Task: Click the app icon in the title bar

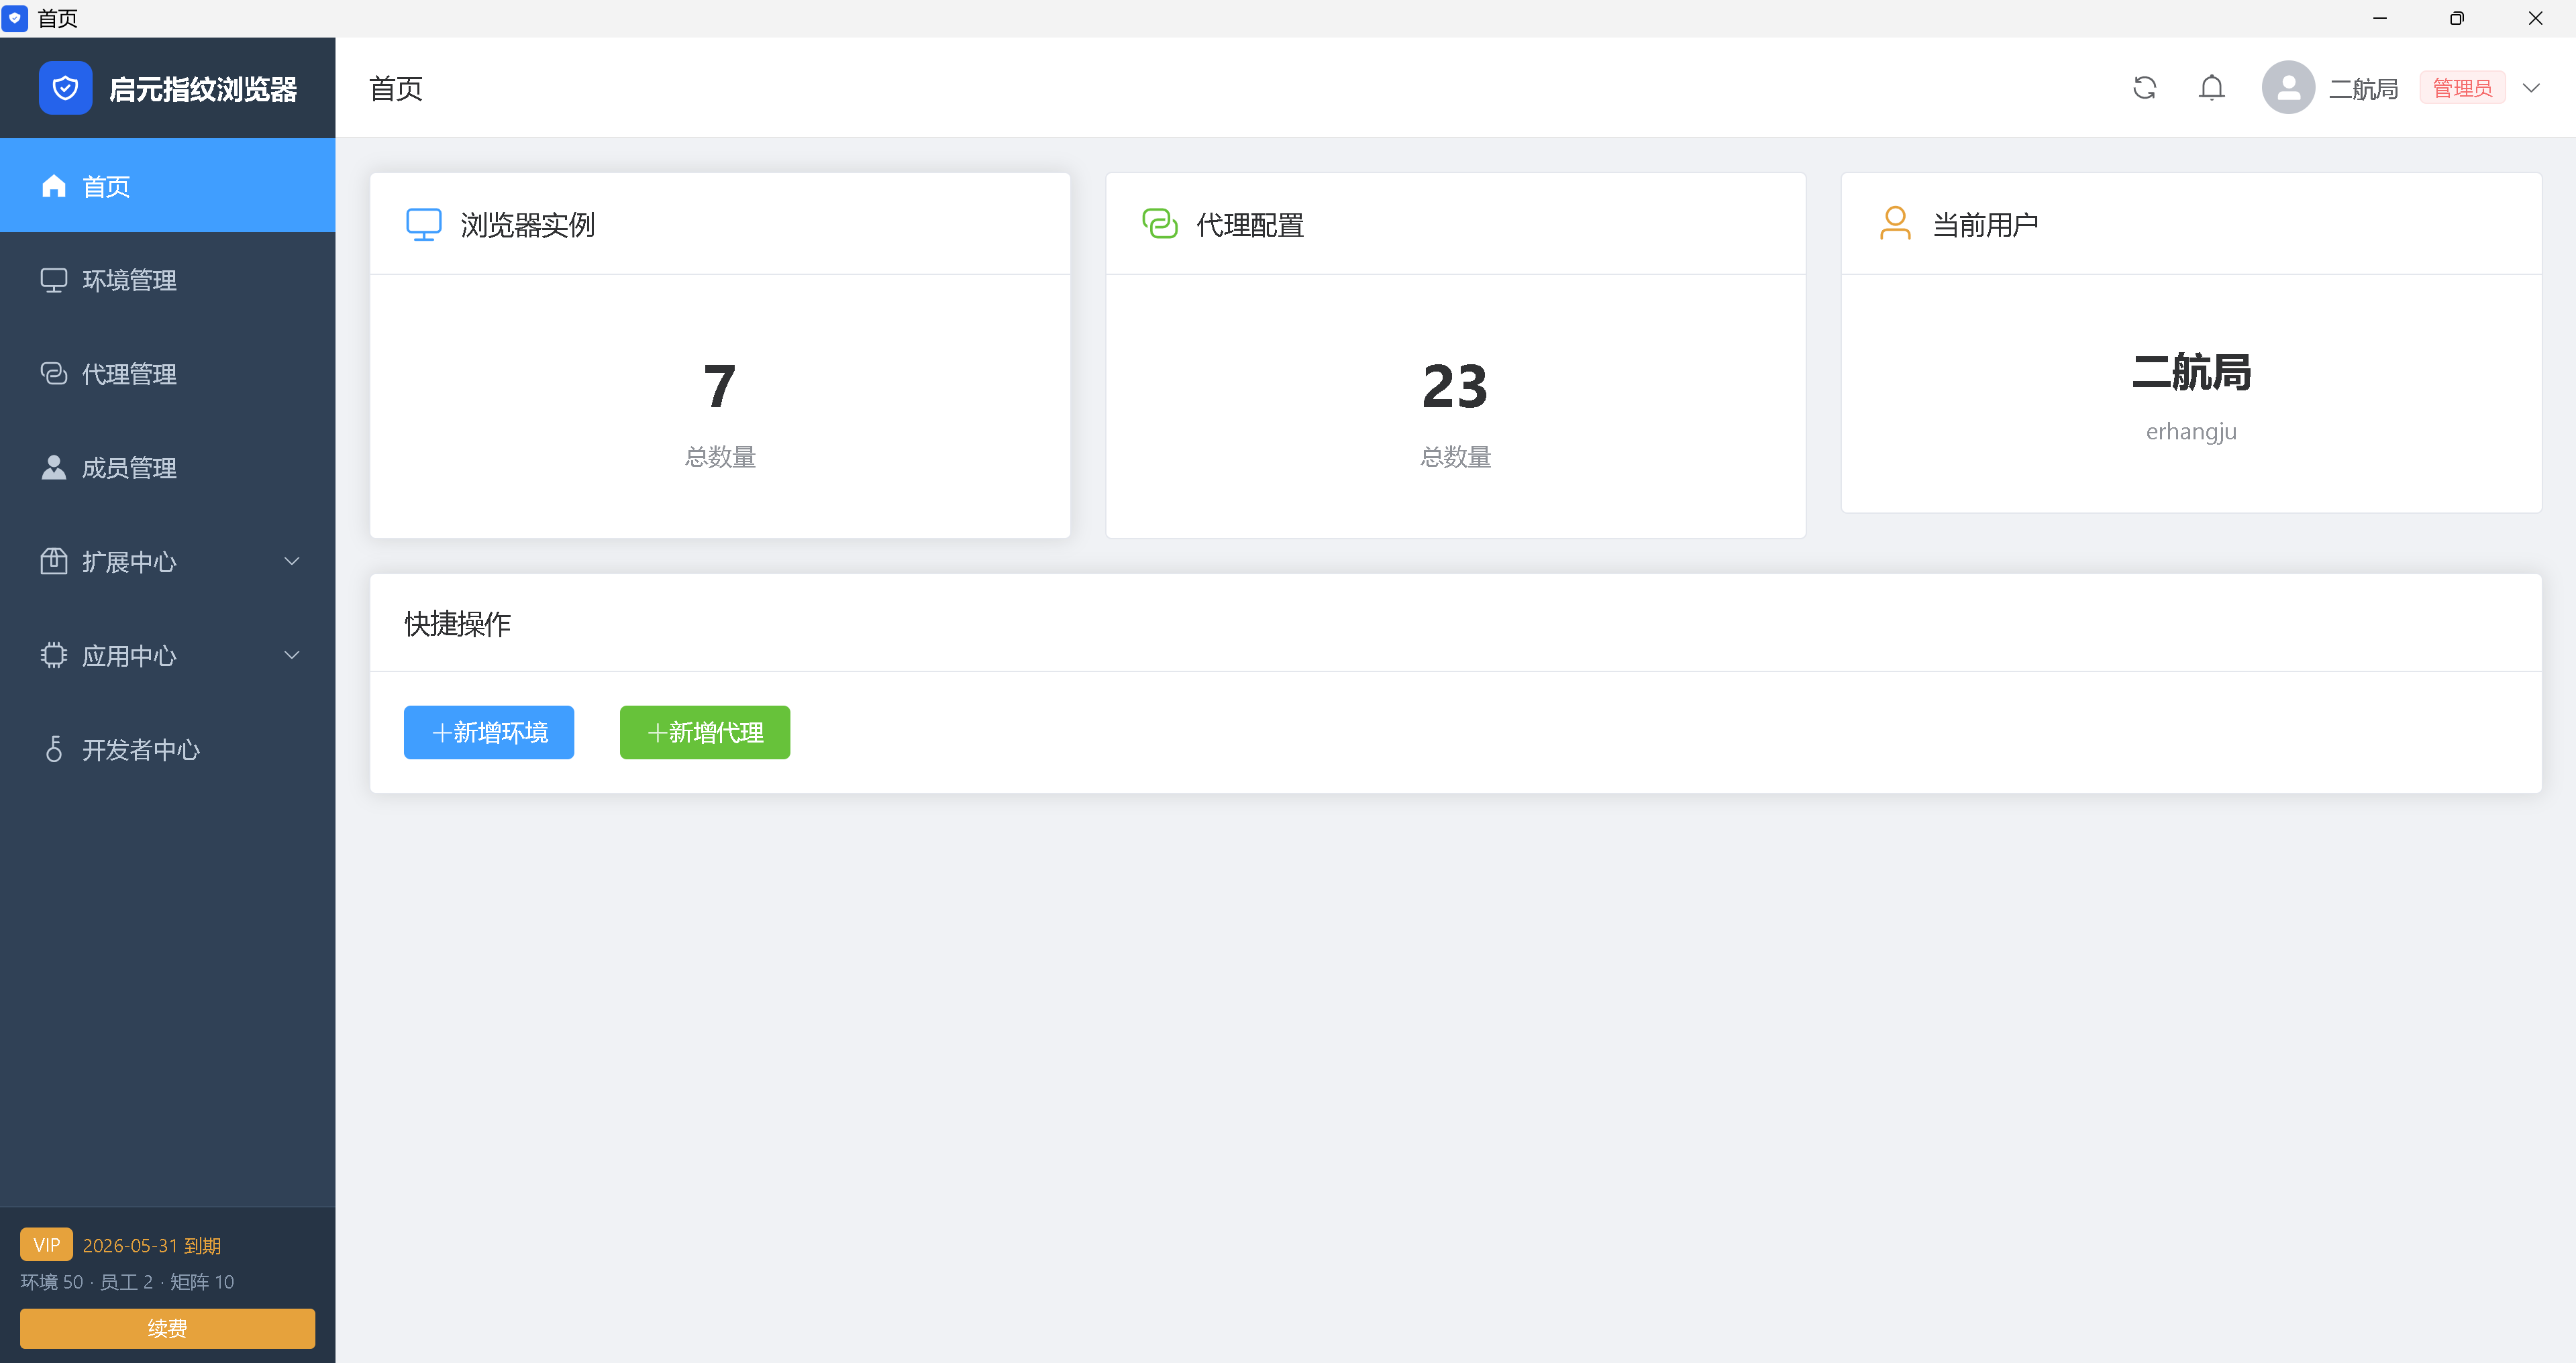Action: click(15, 18)
